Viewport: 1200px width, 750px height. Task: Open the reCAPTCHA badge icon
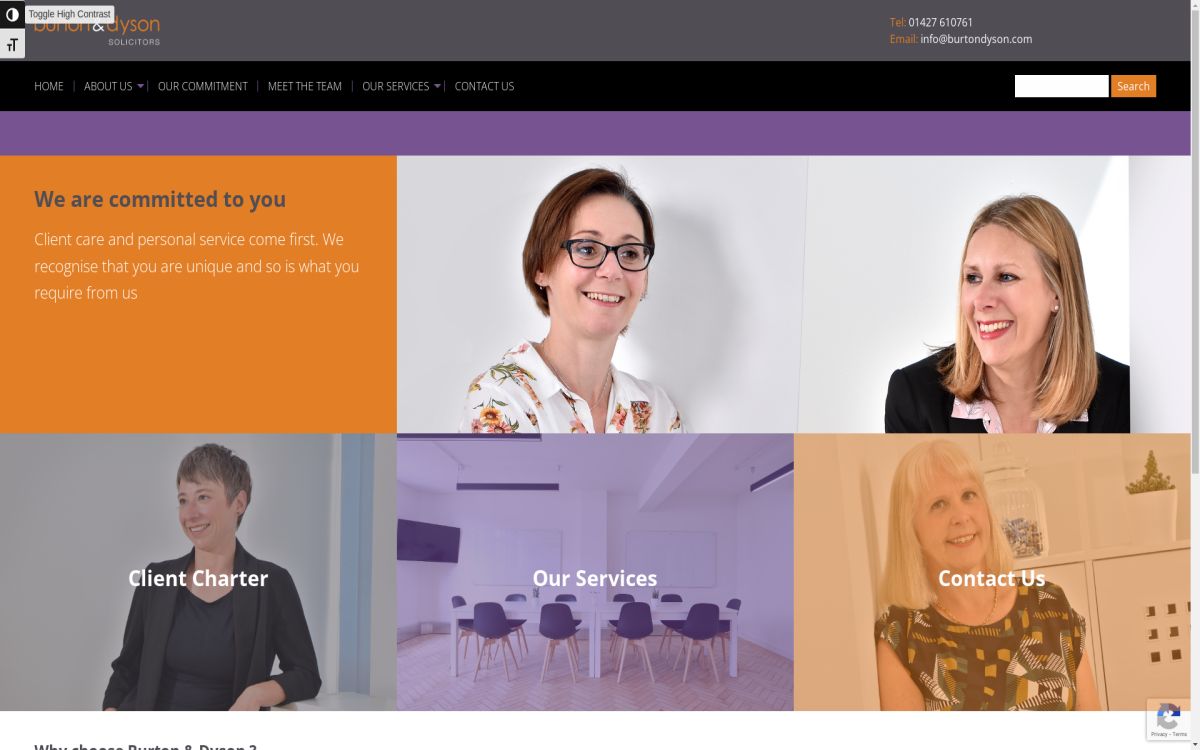click(x=1168, y=720)
